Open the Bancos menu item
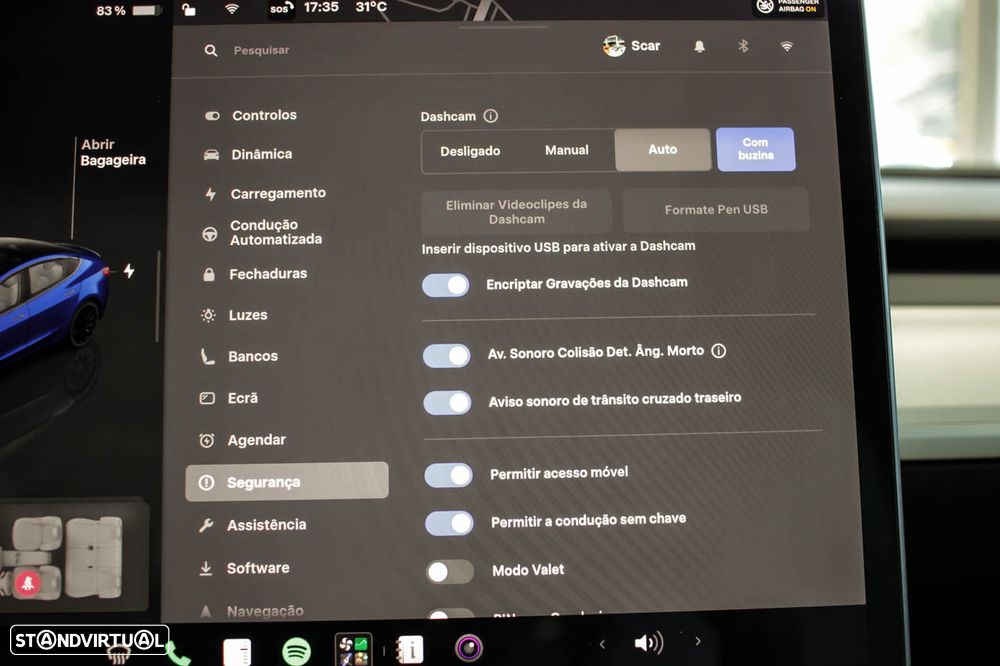 click(x=239, y=356)
